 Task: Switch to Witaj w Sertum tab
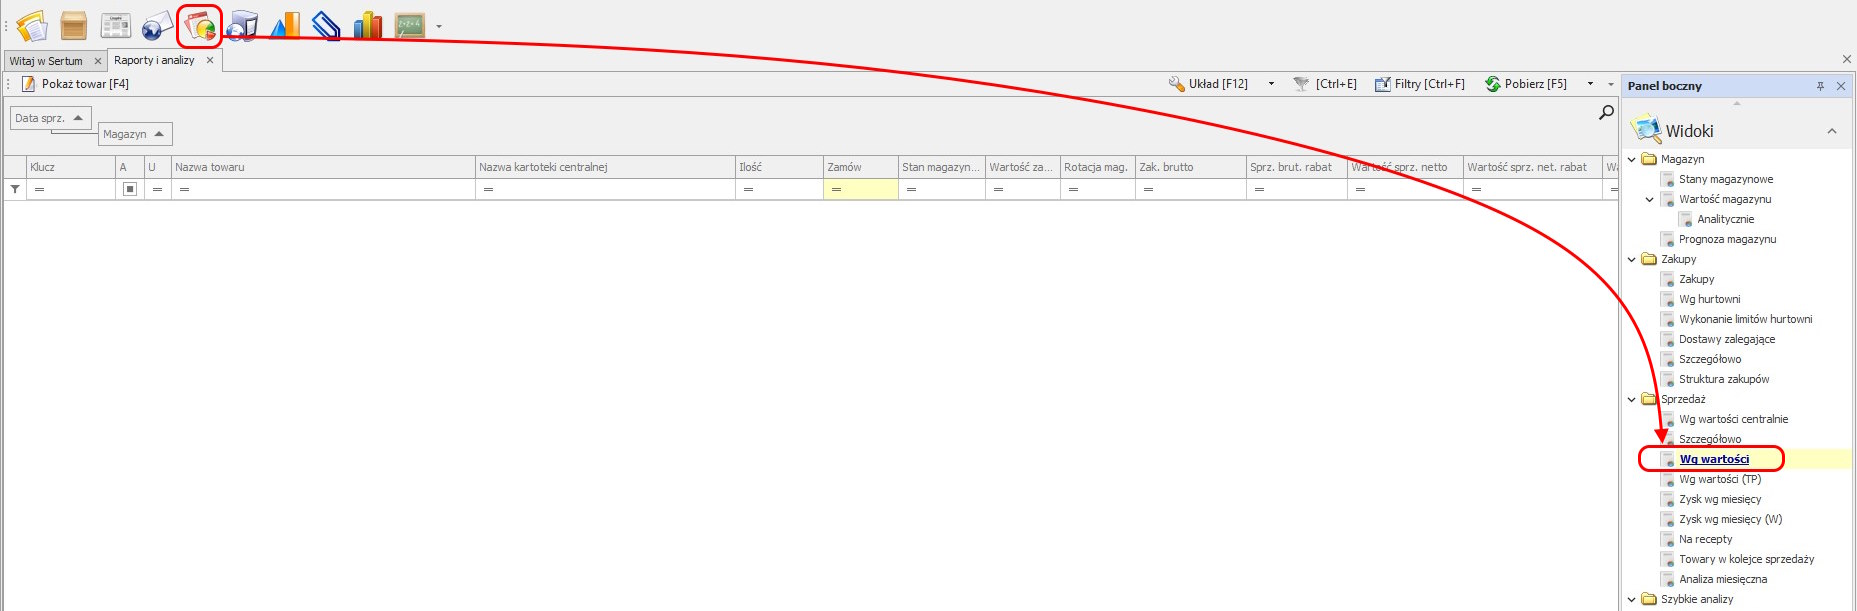coord(46,61)
